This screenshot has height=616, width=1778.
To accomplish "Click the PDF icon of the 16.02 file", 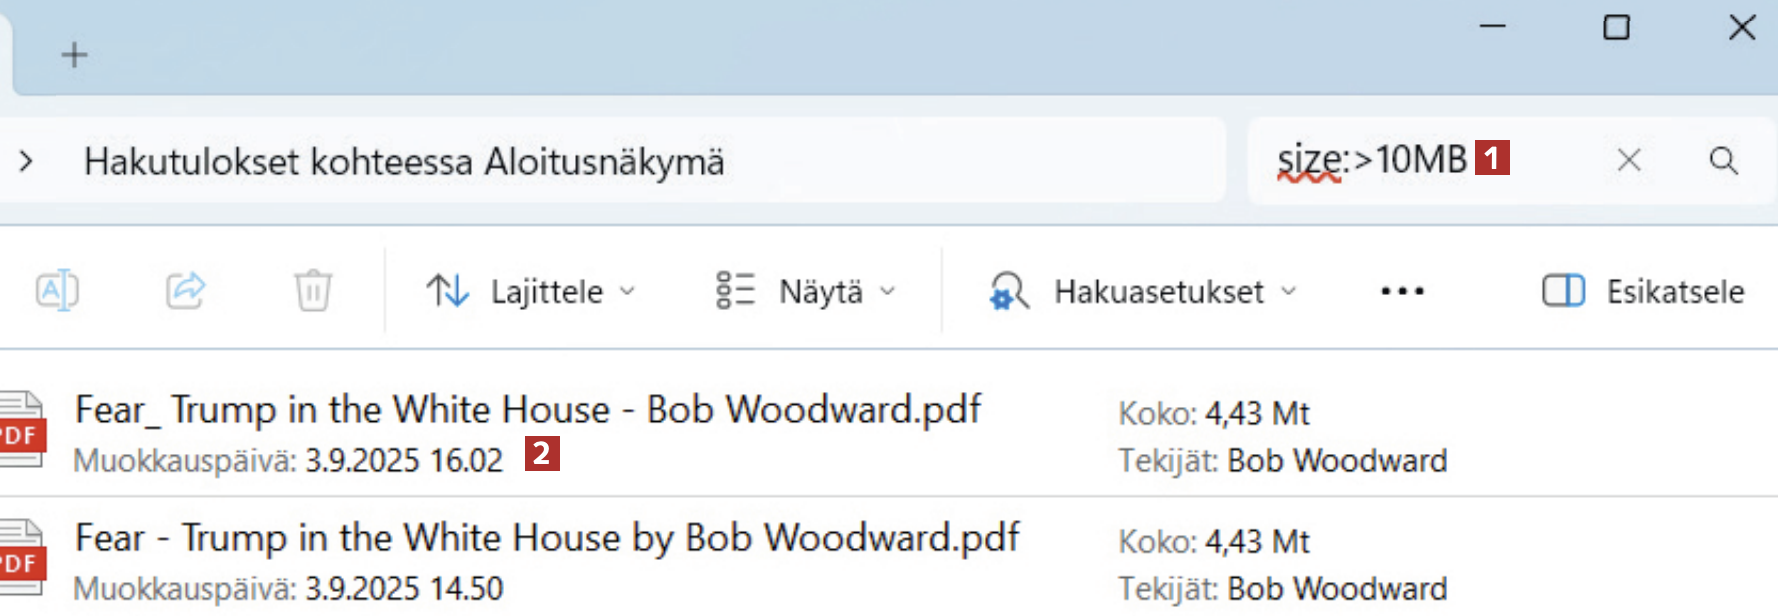I will pyautogui.click(x=21, y=430).
